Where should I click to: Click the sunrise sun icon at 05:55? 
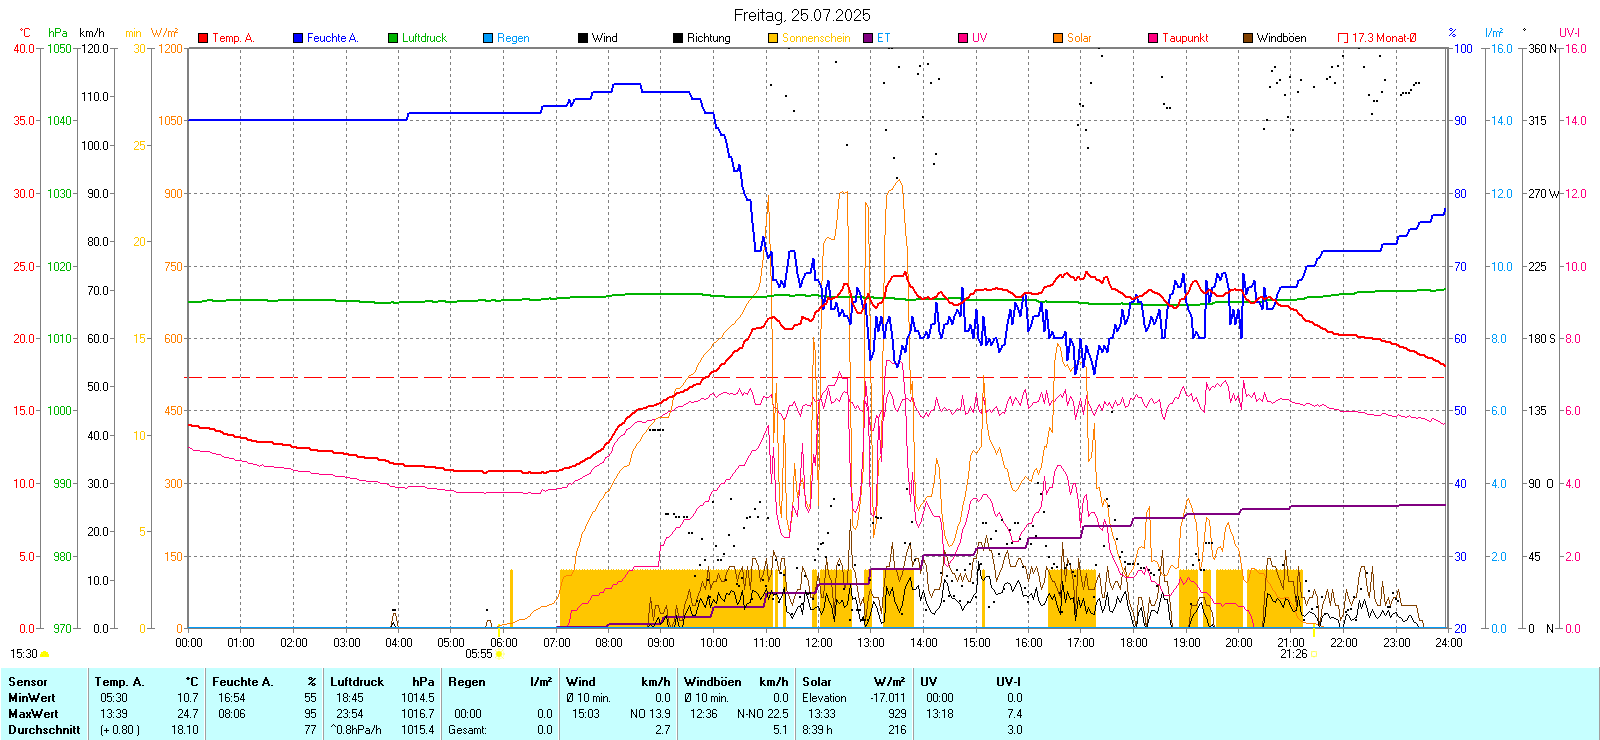pos(499,654)
